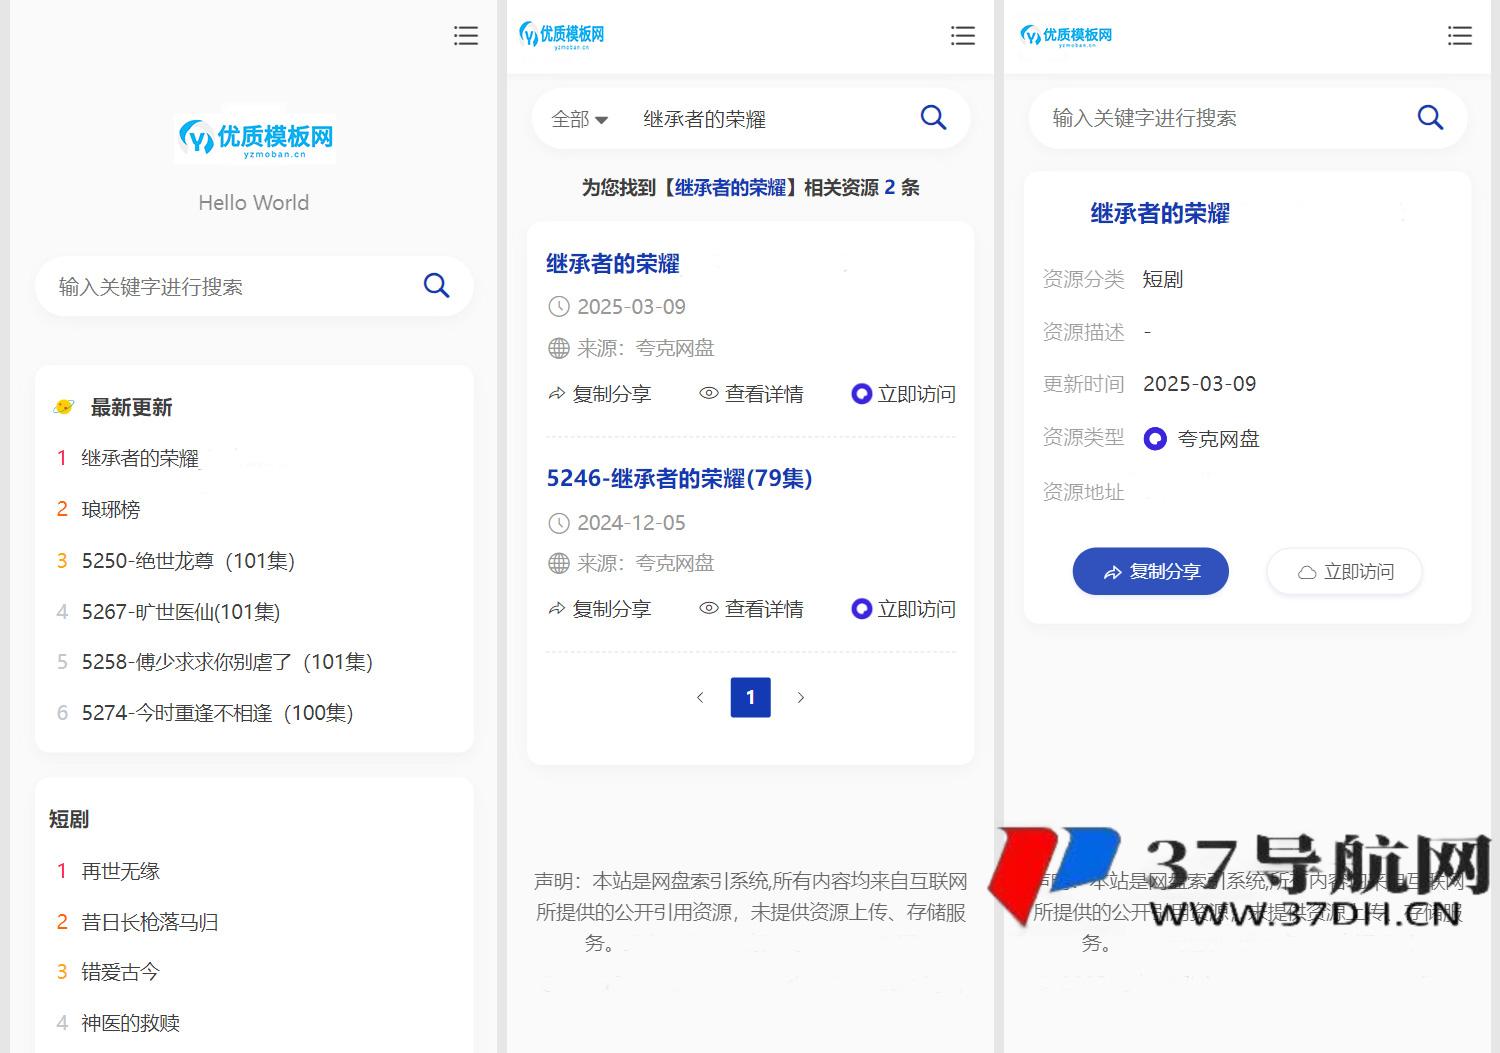This screenshot has width=1500, height=1053.
Task: Click the search magnifier icon on homepage search bar
Action: coord(436,286)
